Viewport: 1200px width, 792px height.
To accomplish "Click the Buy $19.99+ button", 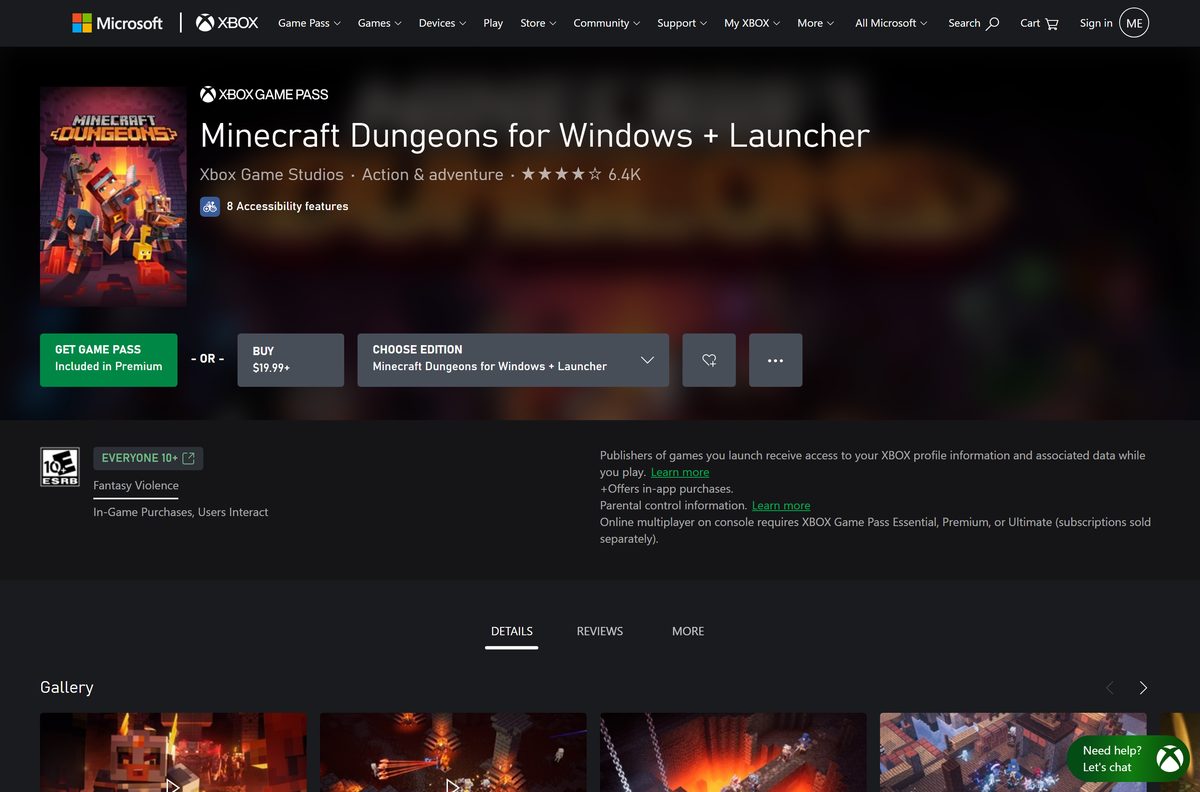I will point(291,360).
